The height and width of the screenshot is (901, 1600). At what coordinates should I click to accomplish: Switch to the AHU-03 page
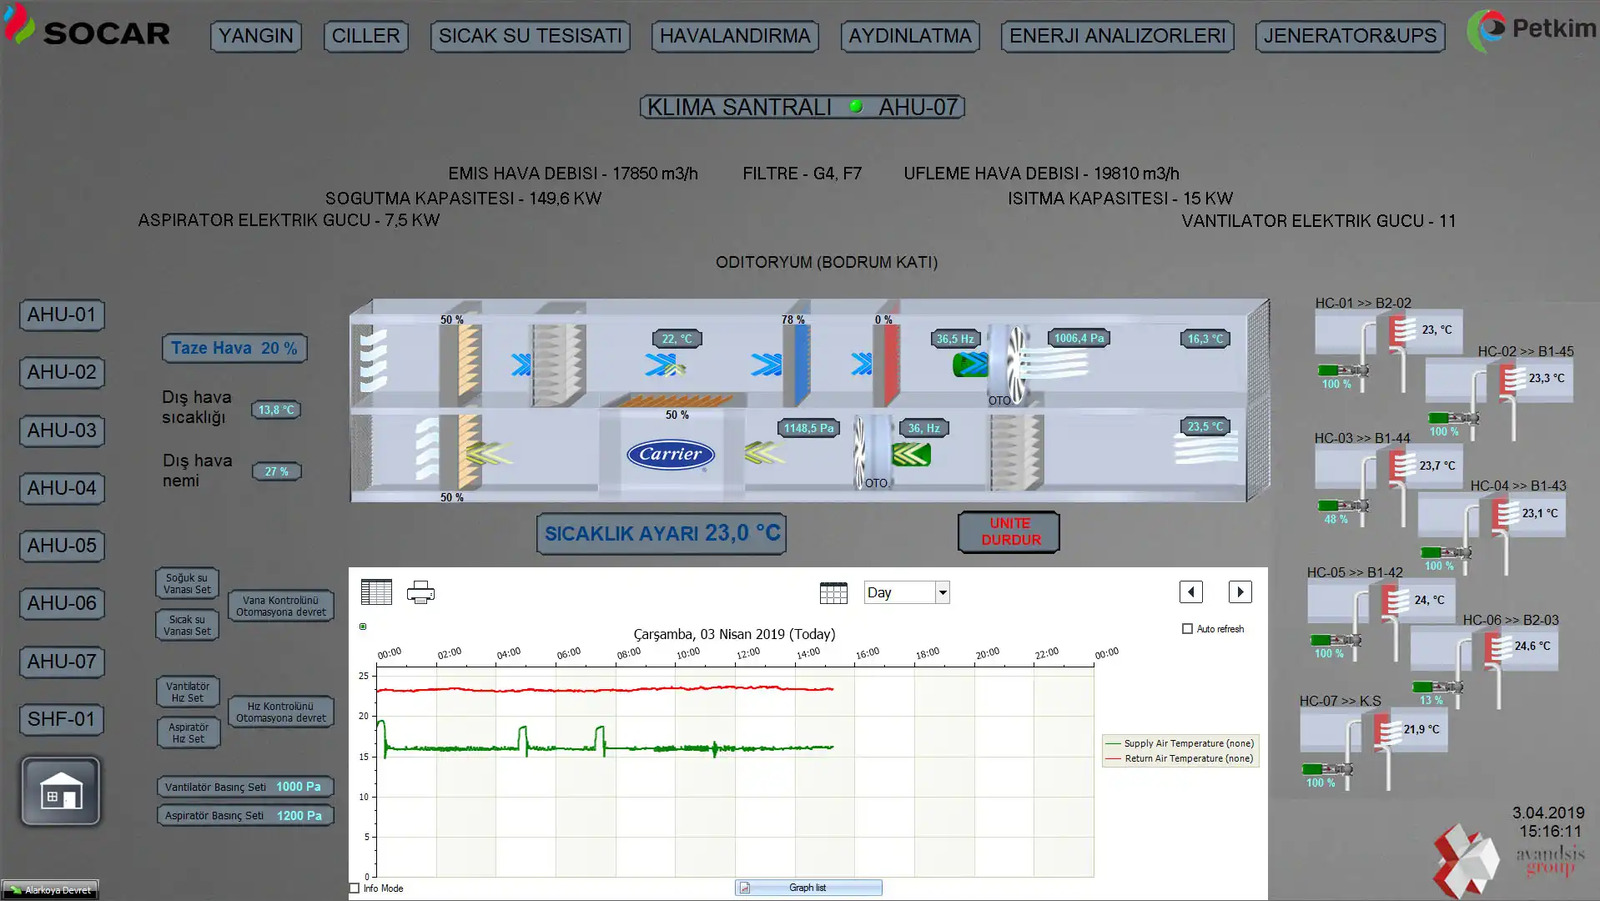62,431
